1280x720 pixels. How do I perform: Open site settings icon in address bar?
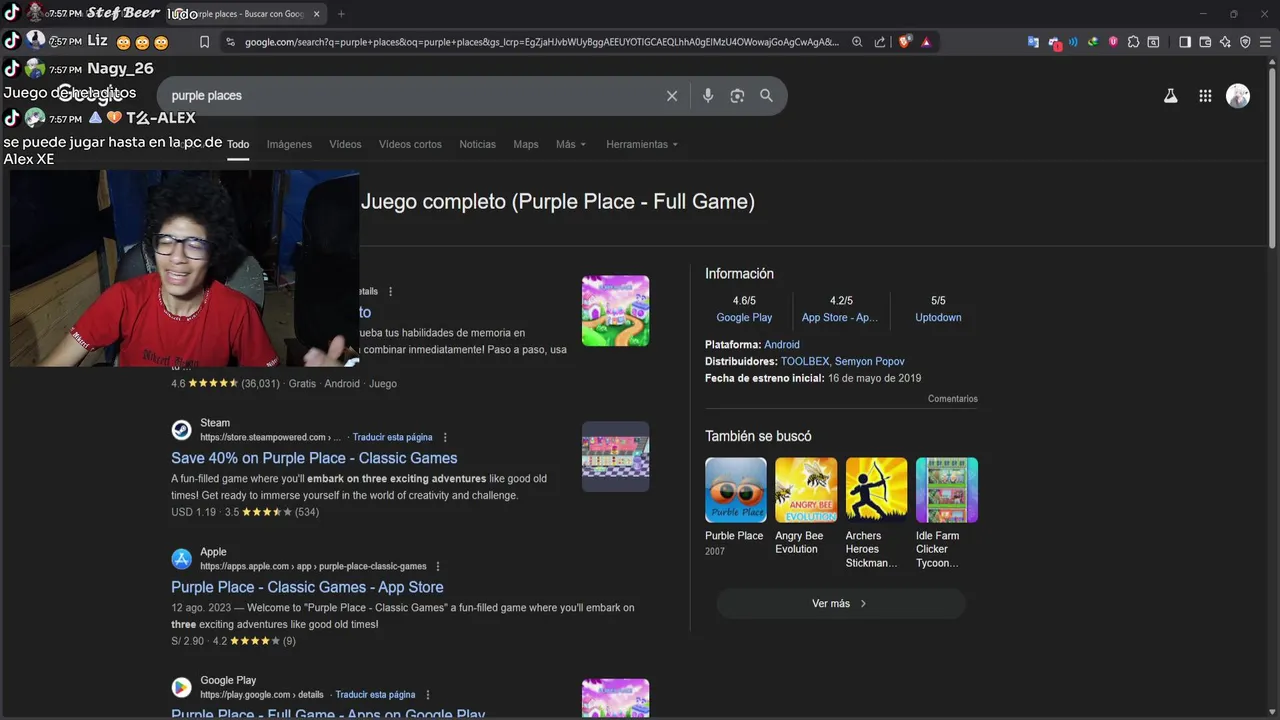(x=231, y=42)
